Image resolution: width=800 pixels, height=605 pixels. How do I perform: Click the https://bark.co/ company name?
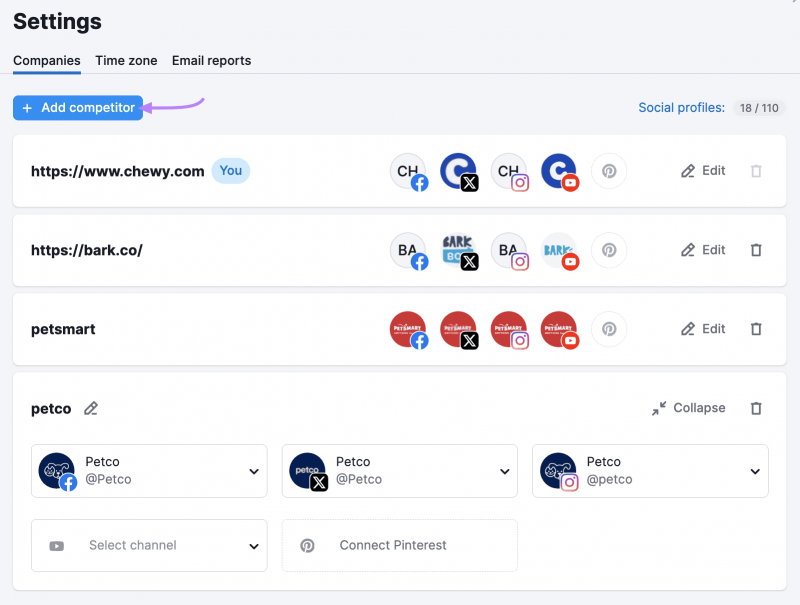coord(87,250)
